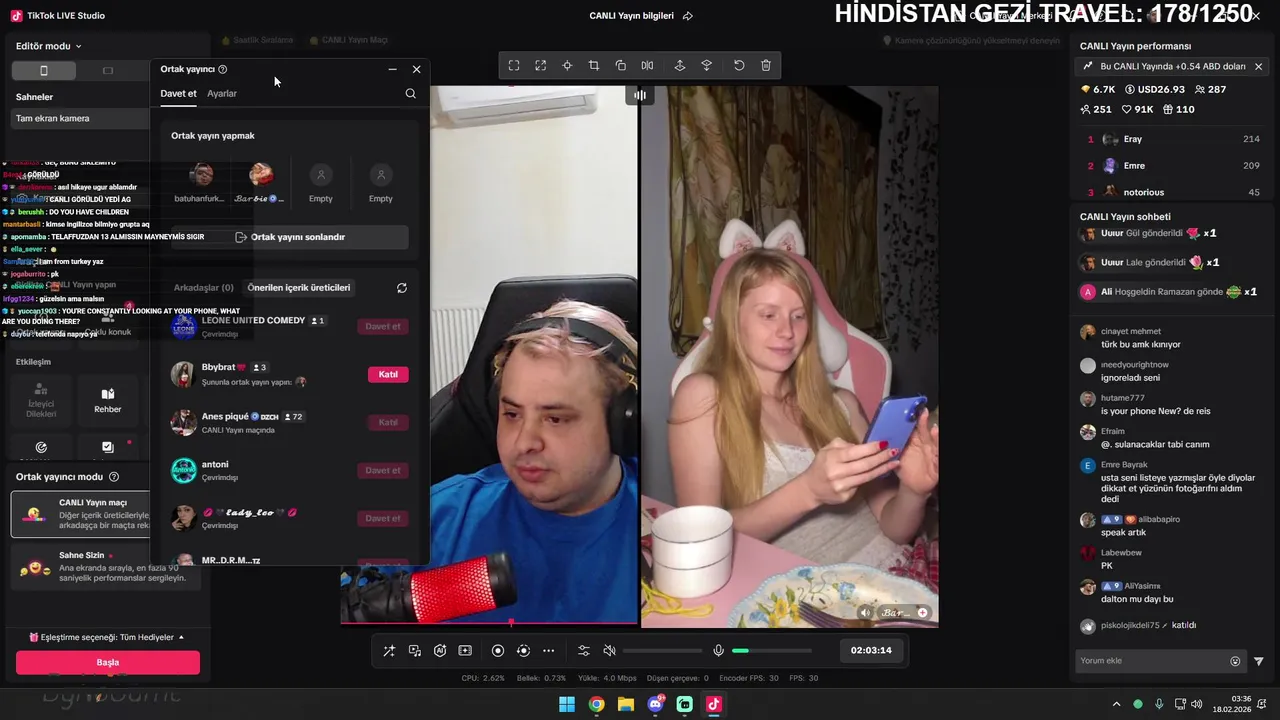Open the Rehber tile in Etkileşim
Image resolution: width=1280 pixels, height=720 pixels.
click(108, 399)
